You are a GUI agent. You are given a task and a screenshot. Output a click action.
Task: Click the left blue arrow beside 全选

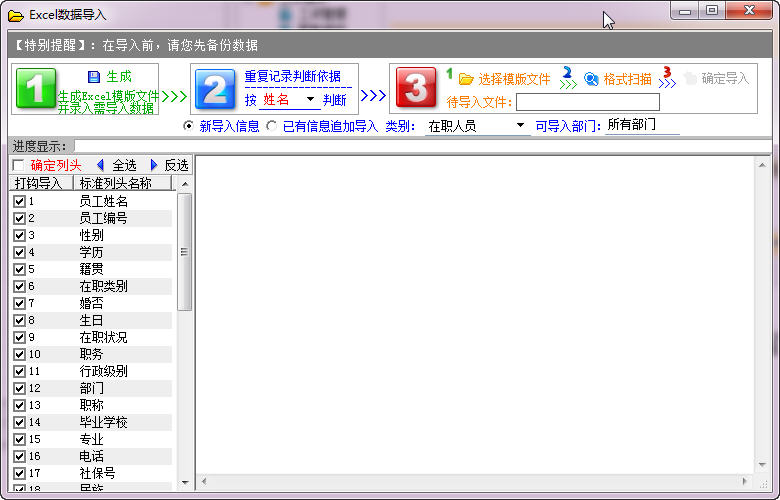100,165
